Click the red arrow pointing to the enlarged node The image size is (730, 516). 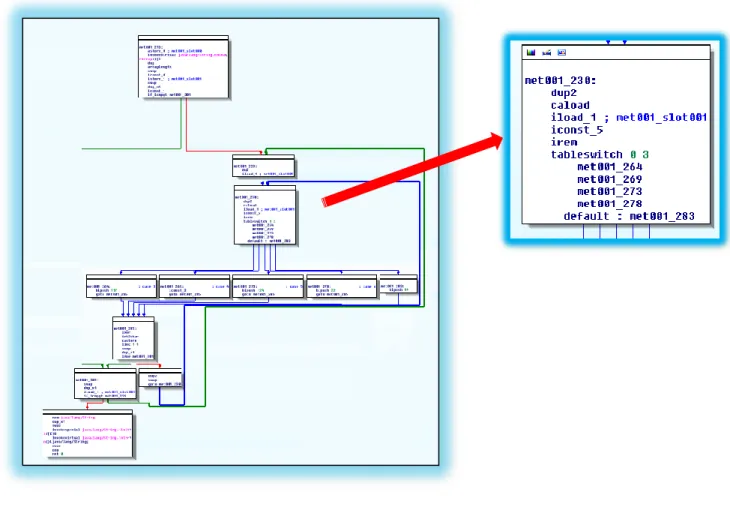click(412, 170)
